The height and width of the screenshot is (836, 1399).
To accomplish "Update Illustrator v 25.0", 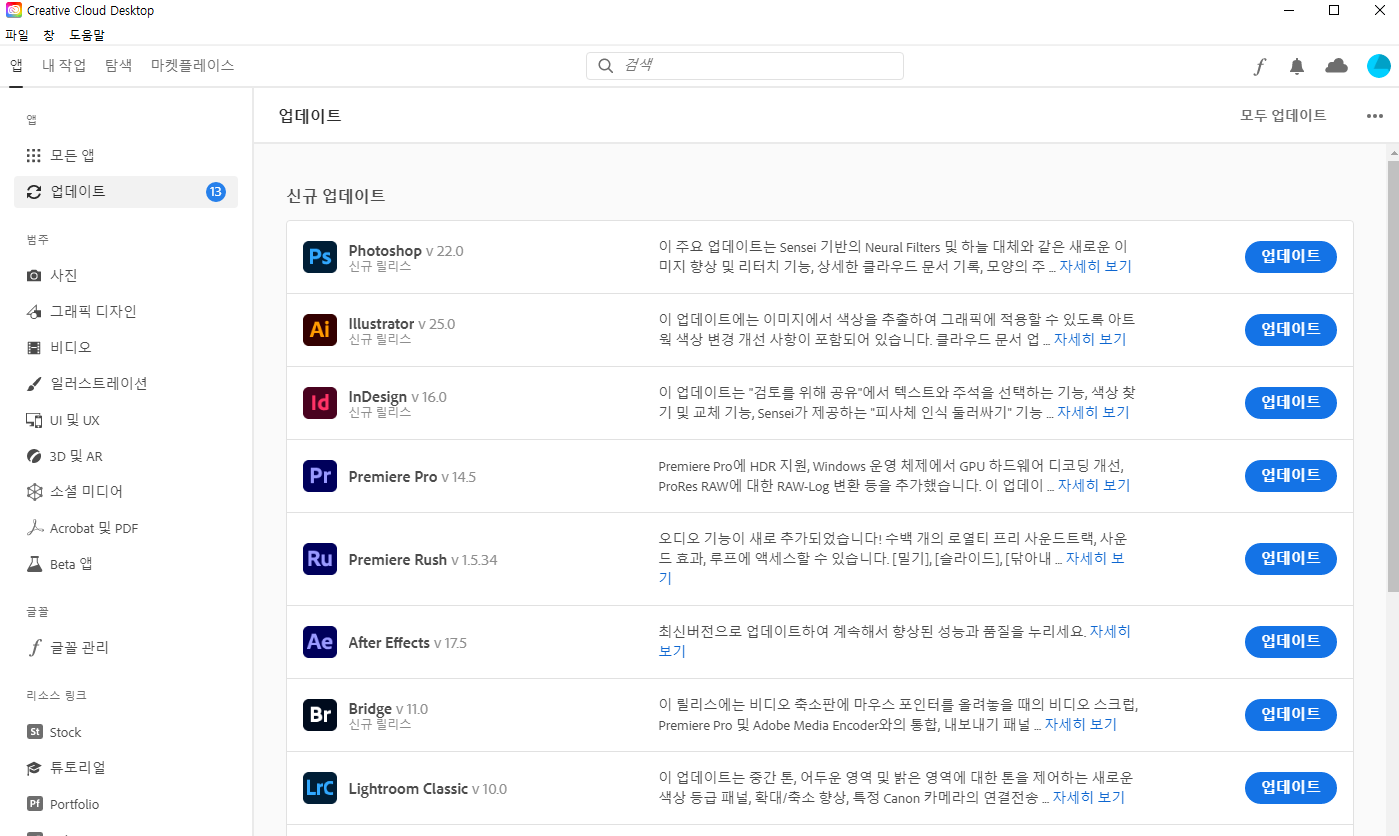I will click(x=1291, y=330).
